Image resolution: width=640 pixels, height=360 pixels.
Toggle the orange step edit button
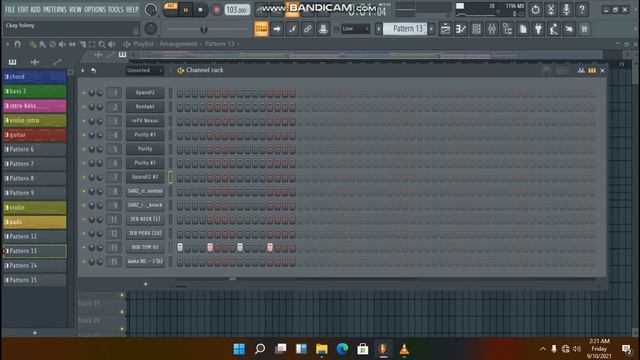pos(261,29)
